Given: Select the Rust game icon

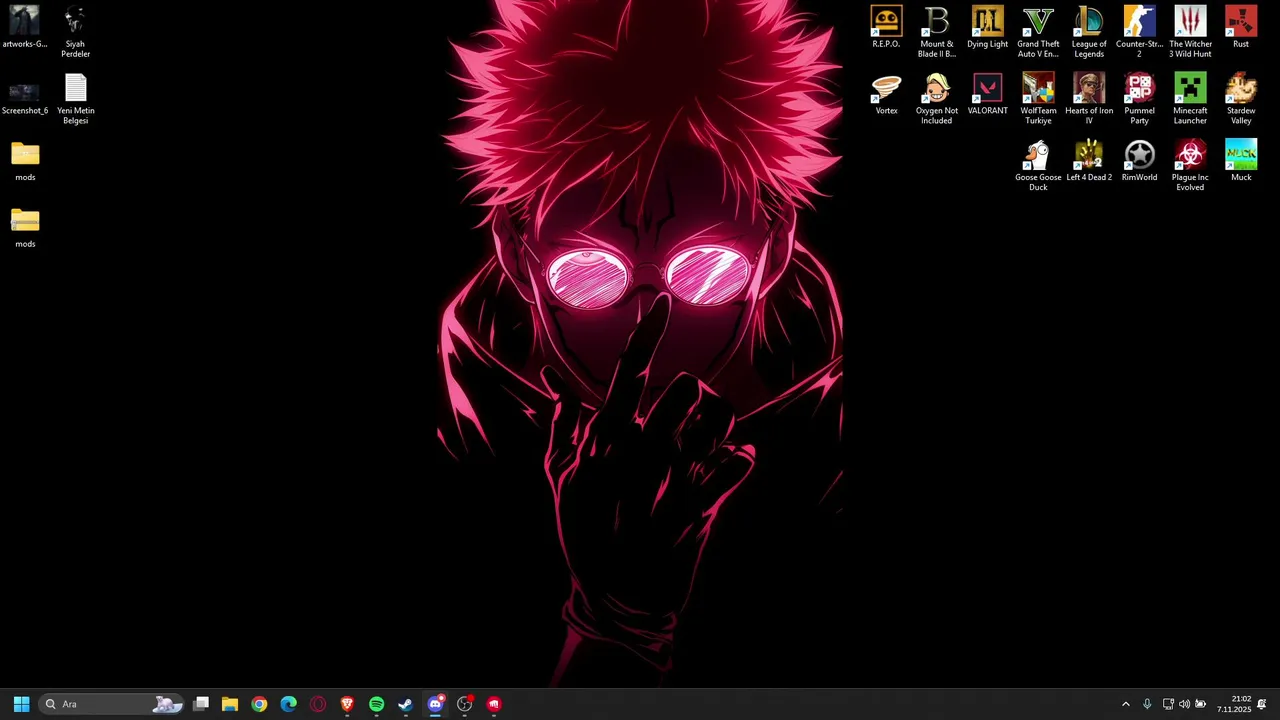Looking at the screenshot, I should [1241, 28].
